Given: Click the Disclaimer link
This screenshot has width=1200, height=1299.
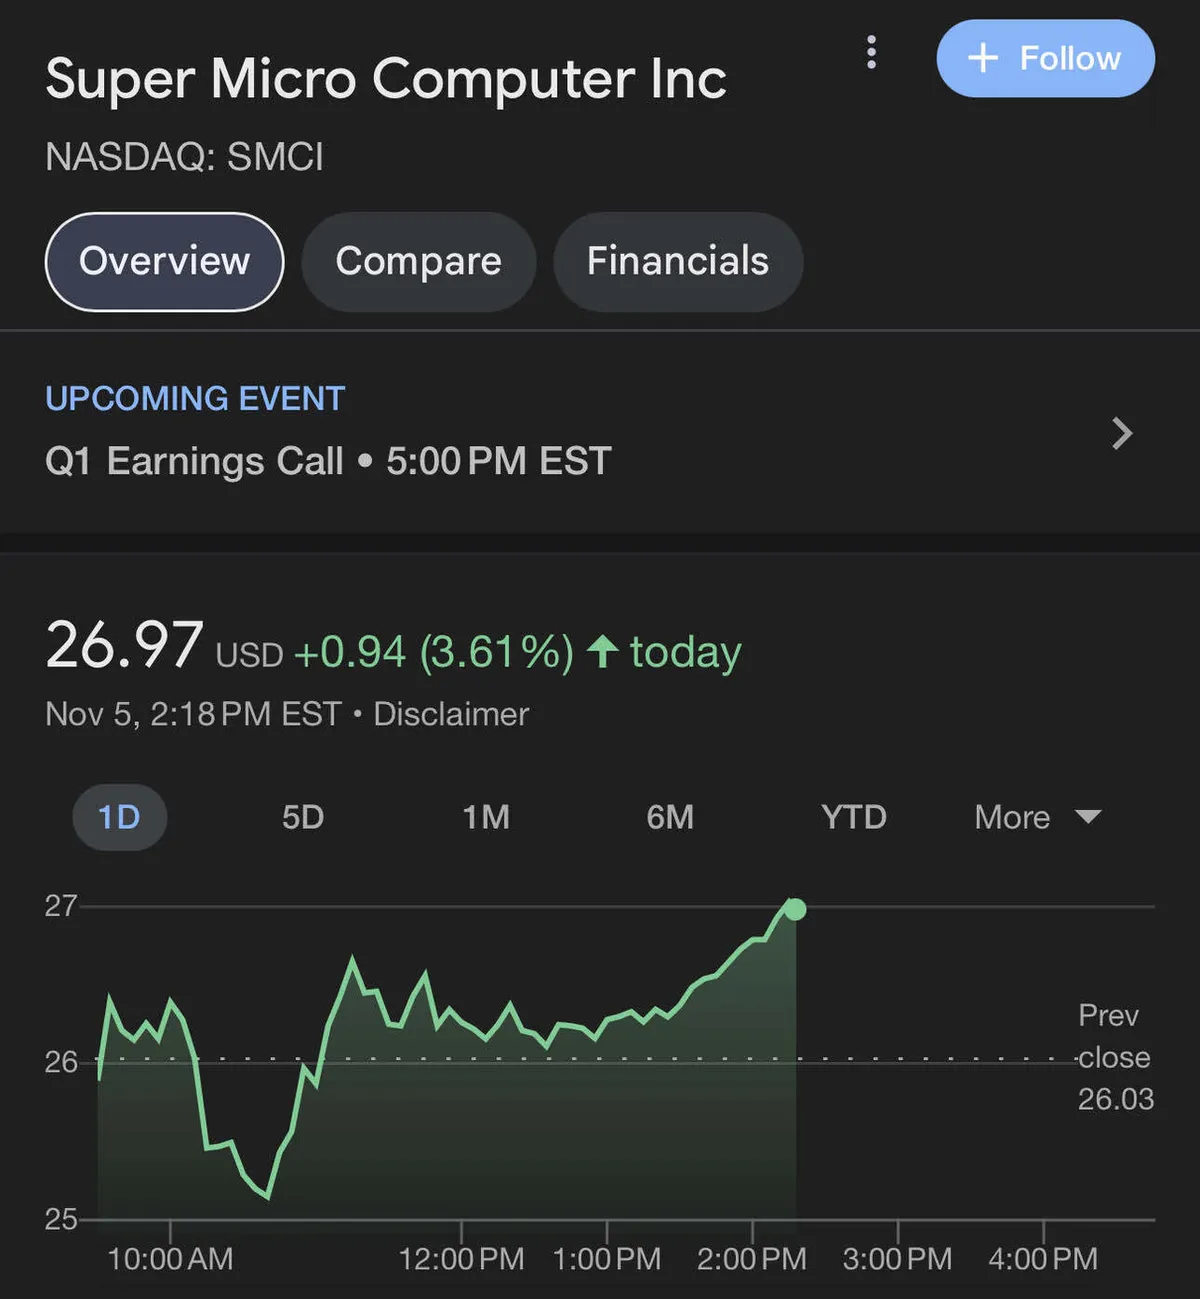Looking at the screenshot, I should [450, 714].
